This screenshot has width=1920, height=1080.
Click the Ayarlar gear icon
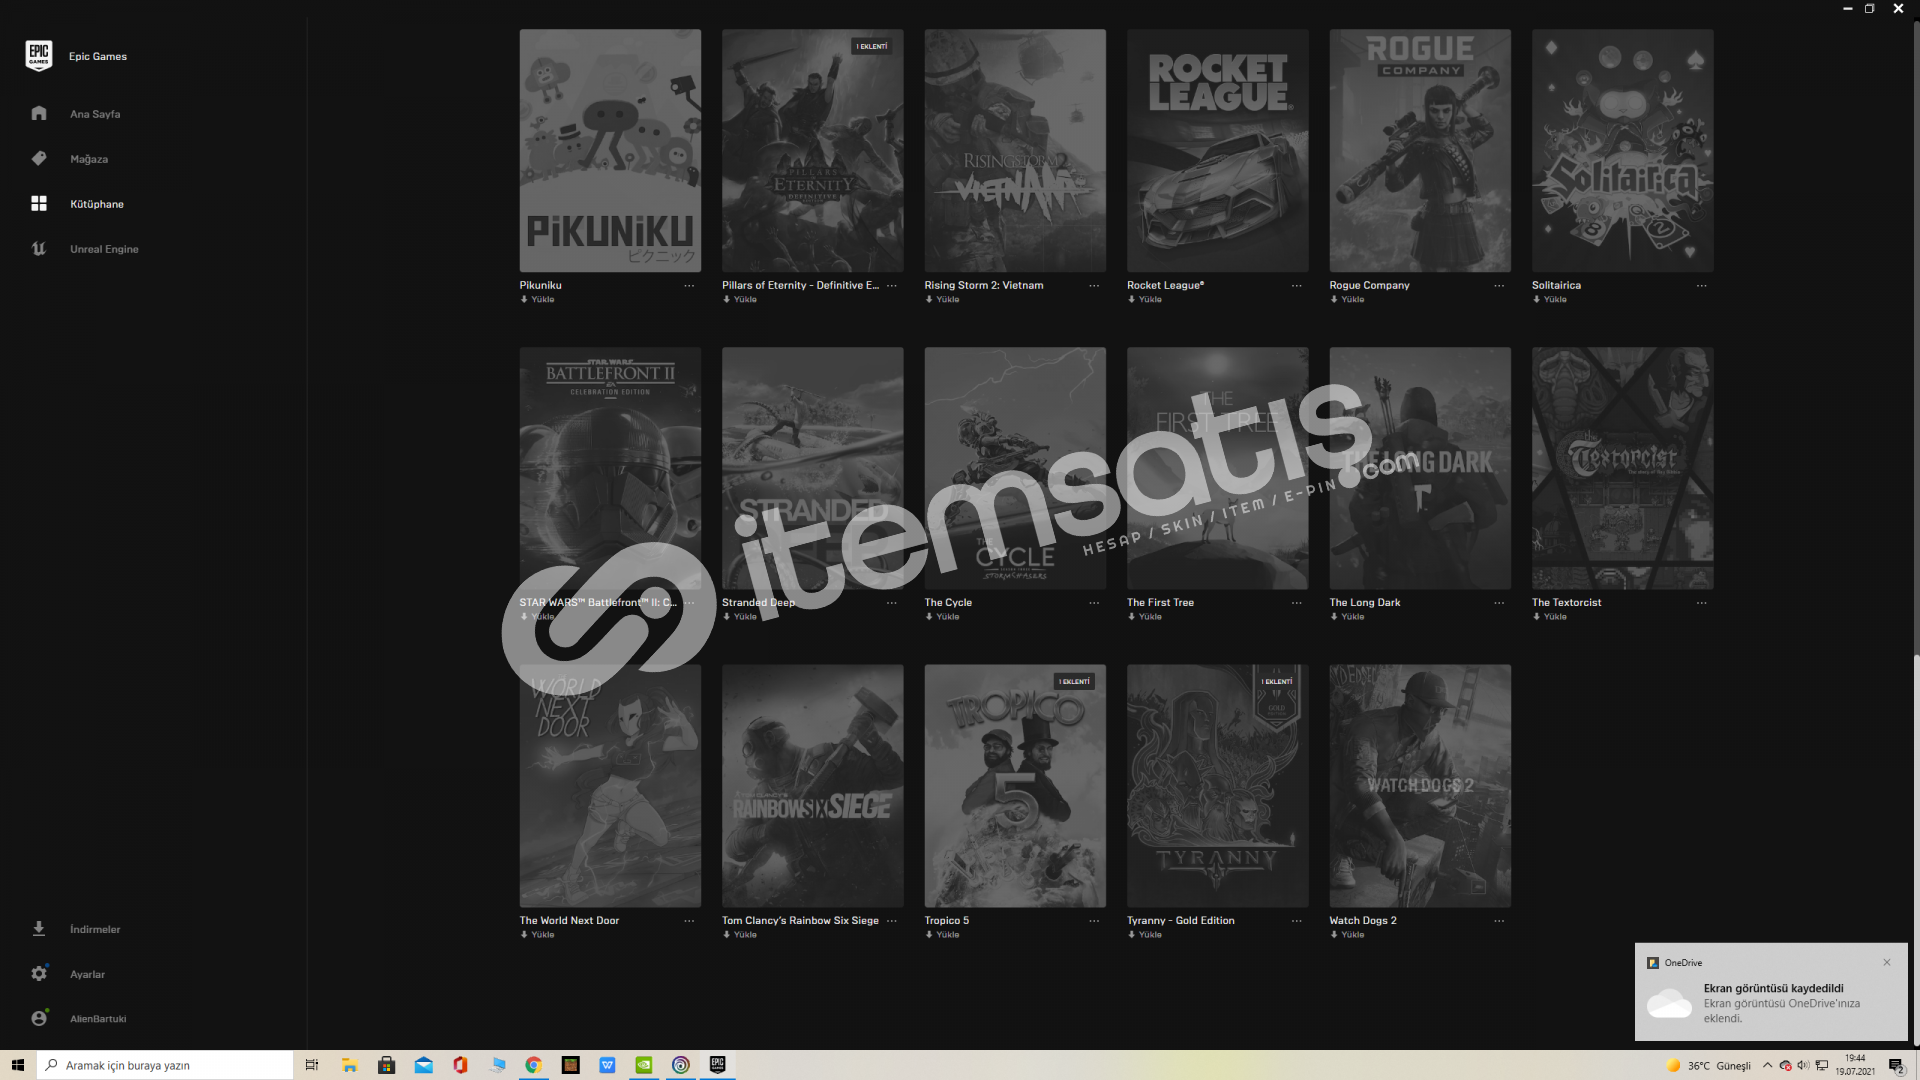click(39, 973)
